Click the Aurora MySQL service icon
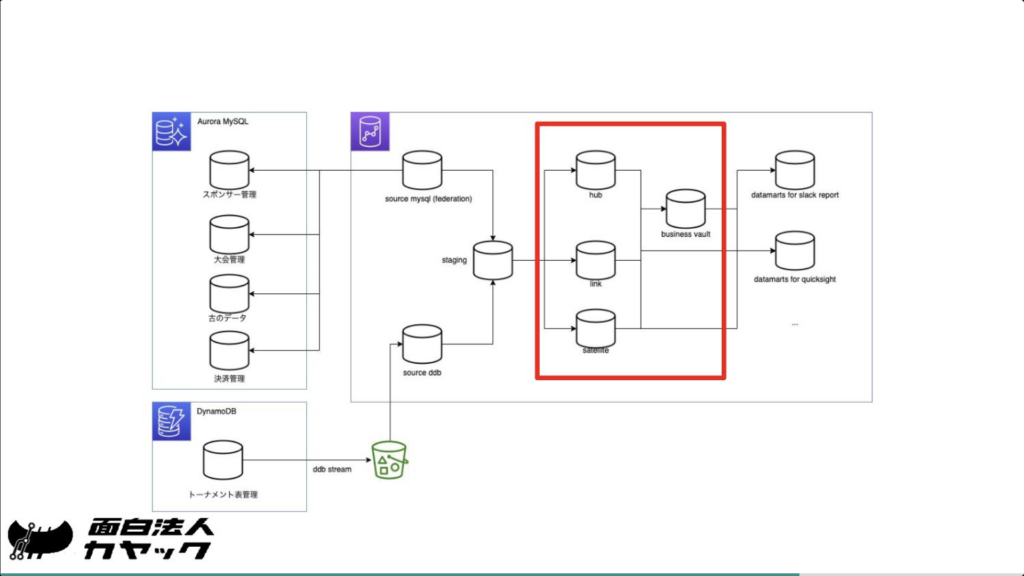This screenshot has width=1024, height=576. [x=170, y=131]
